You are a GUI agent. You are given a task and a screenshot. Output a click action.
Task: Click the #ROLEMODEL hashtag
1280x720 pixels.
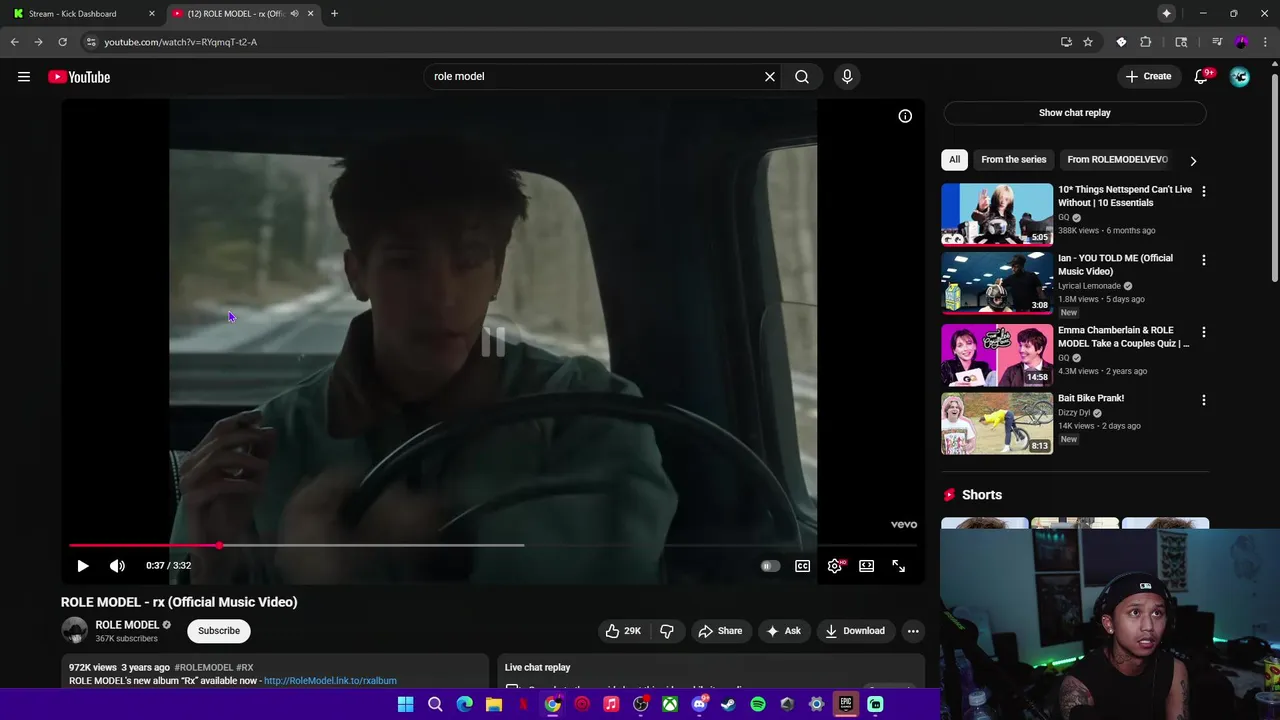(x=203, y=667)
